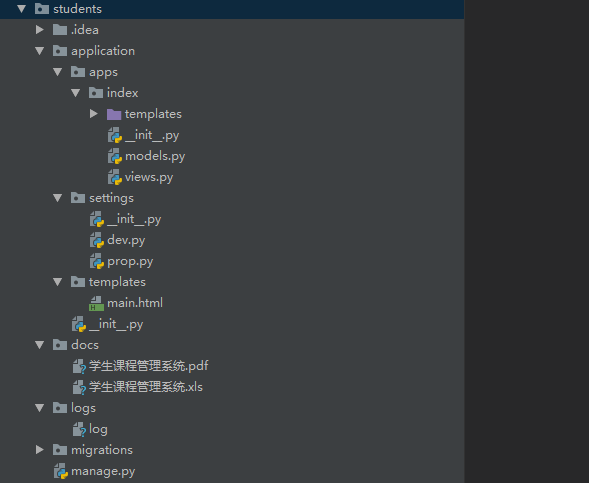The width and height of the screenshot is (589, 483).
Task: Collapse the settings folder arrow
Action: 57,198
